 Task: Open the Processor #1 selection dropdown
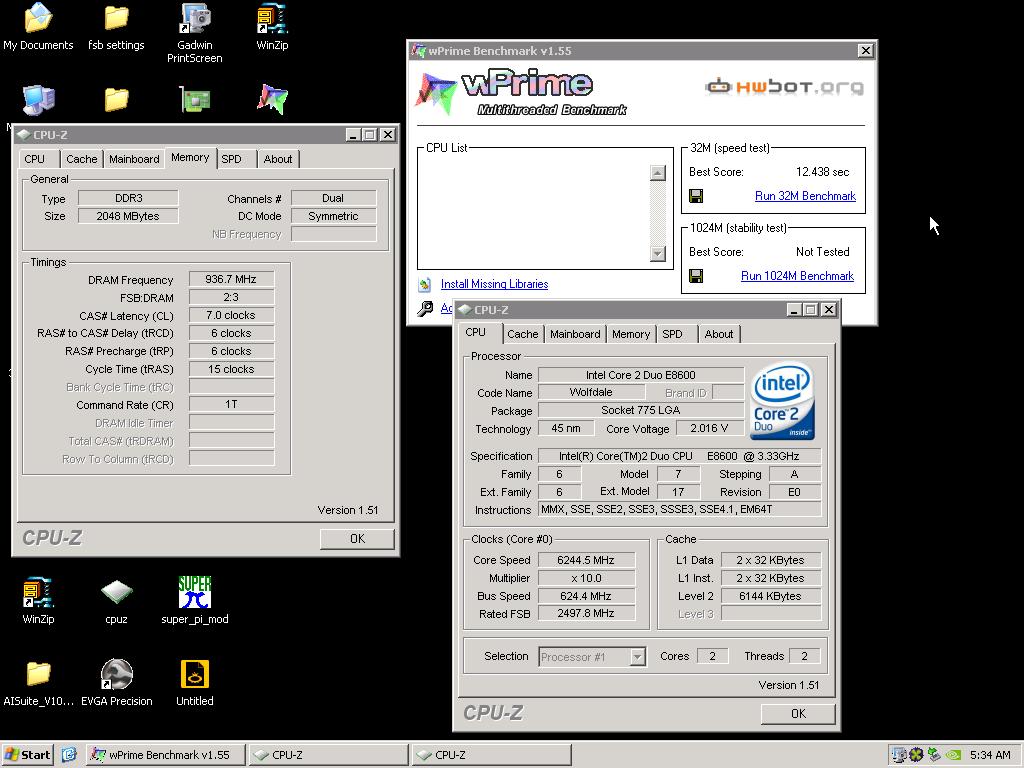tap(637, 656)
